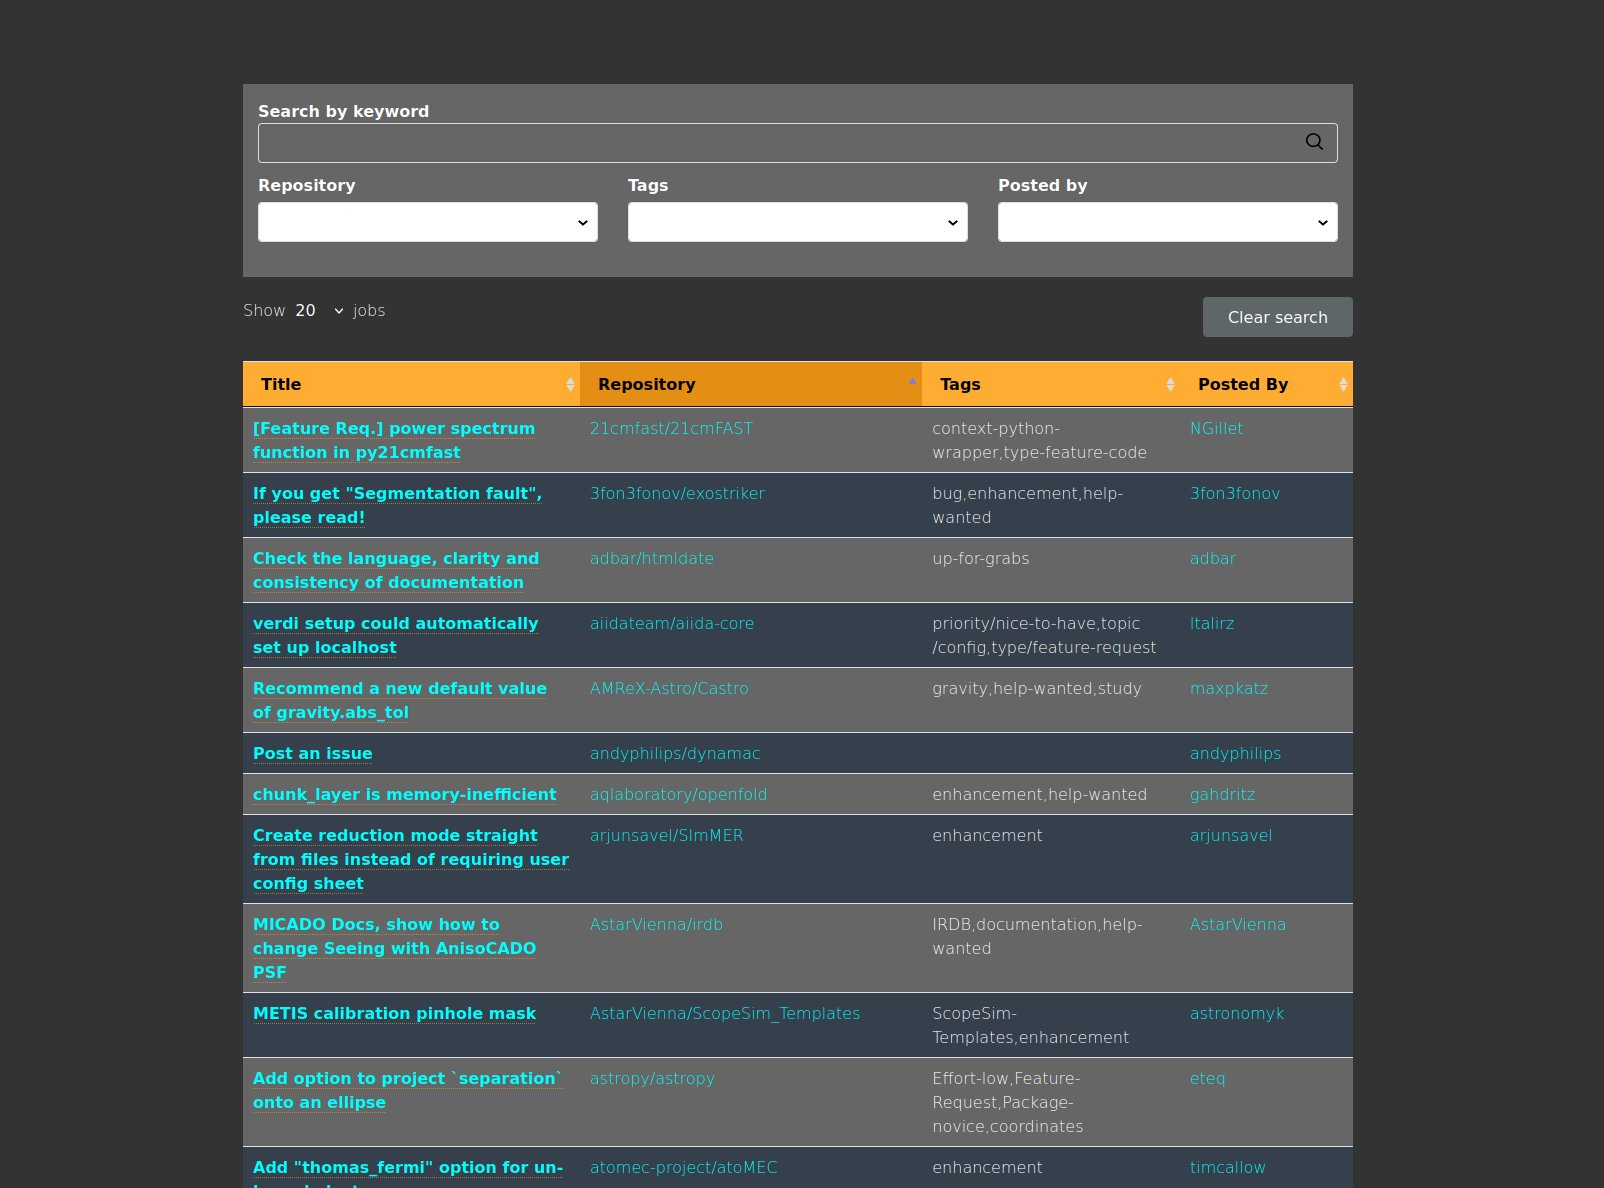
Task: Click the Title column sort arrows
Action: pyautogui.click(x=570, y=385)
